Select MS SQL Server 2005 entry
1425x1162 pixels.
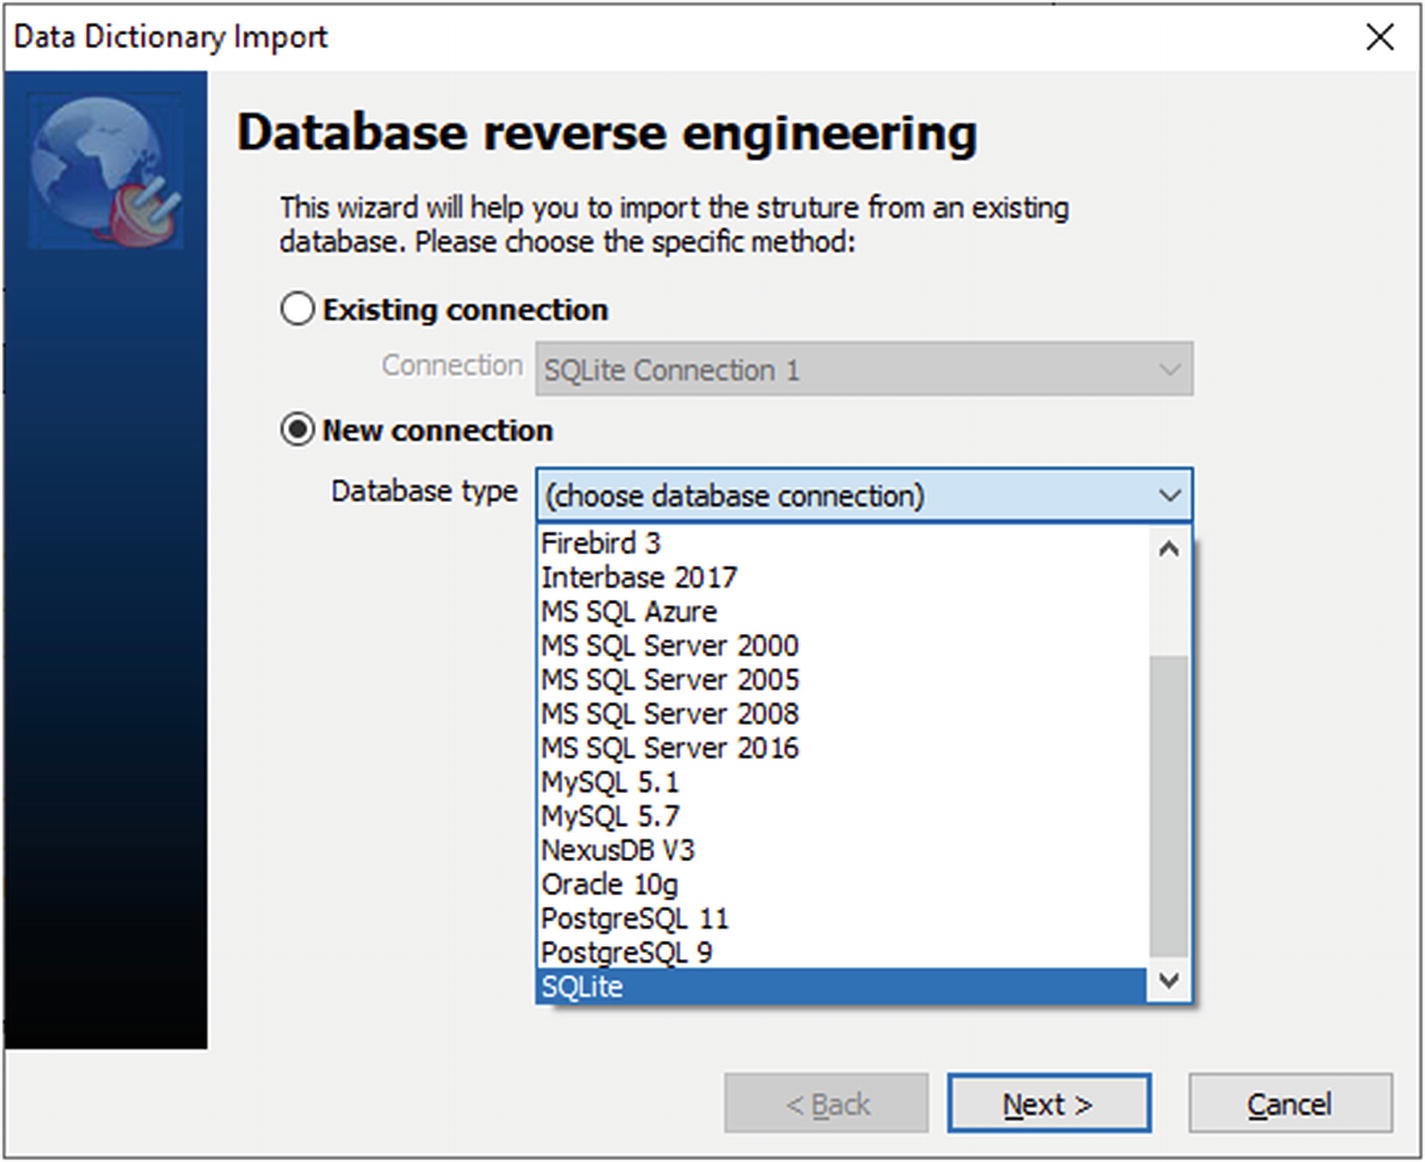coord(841,679)
